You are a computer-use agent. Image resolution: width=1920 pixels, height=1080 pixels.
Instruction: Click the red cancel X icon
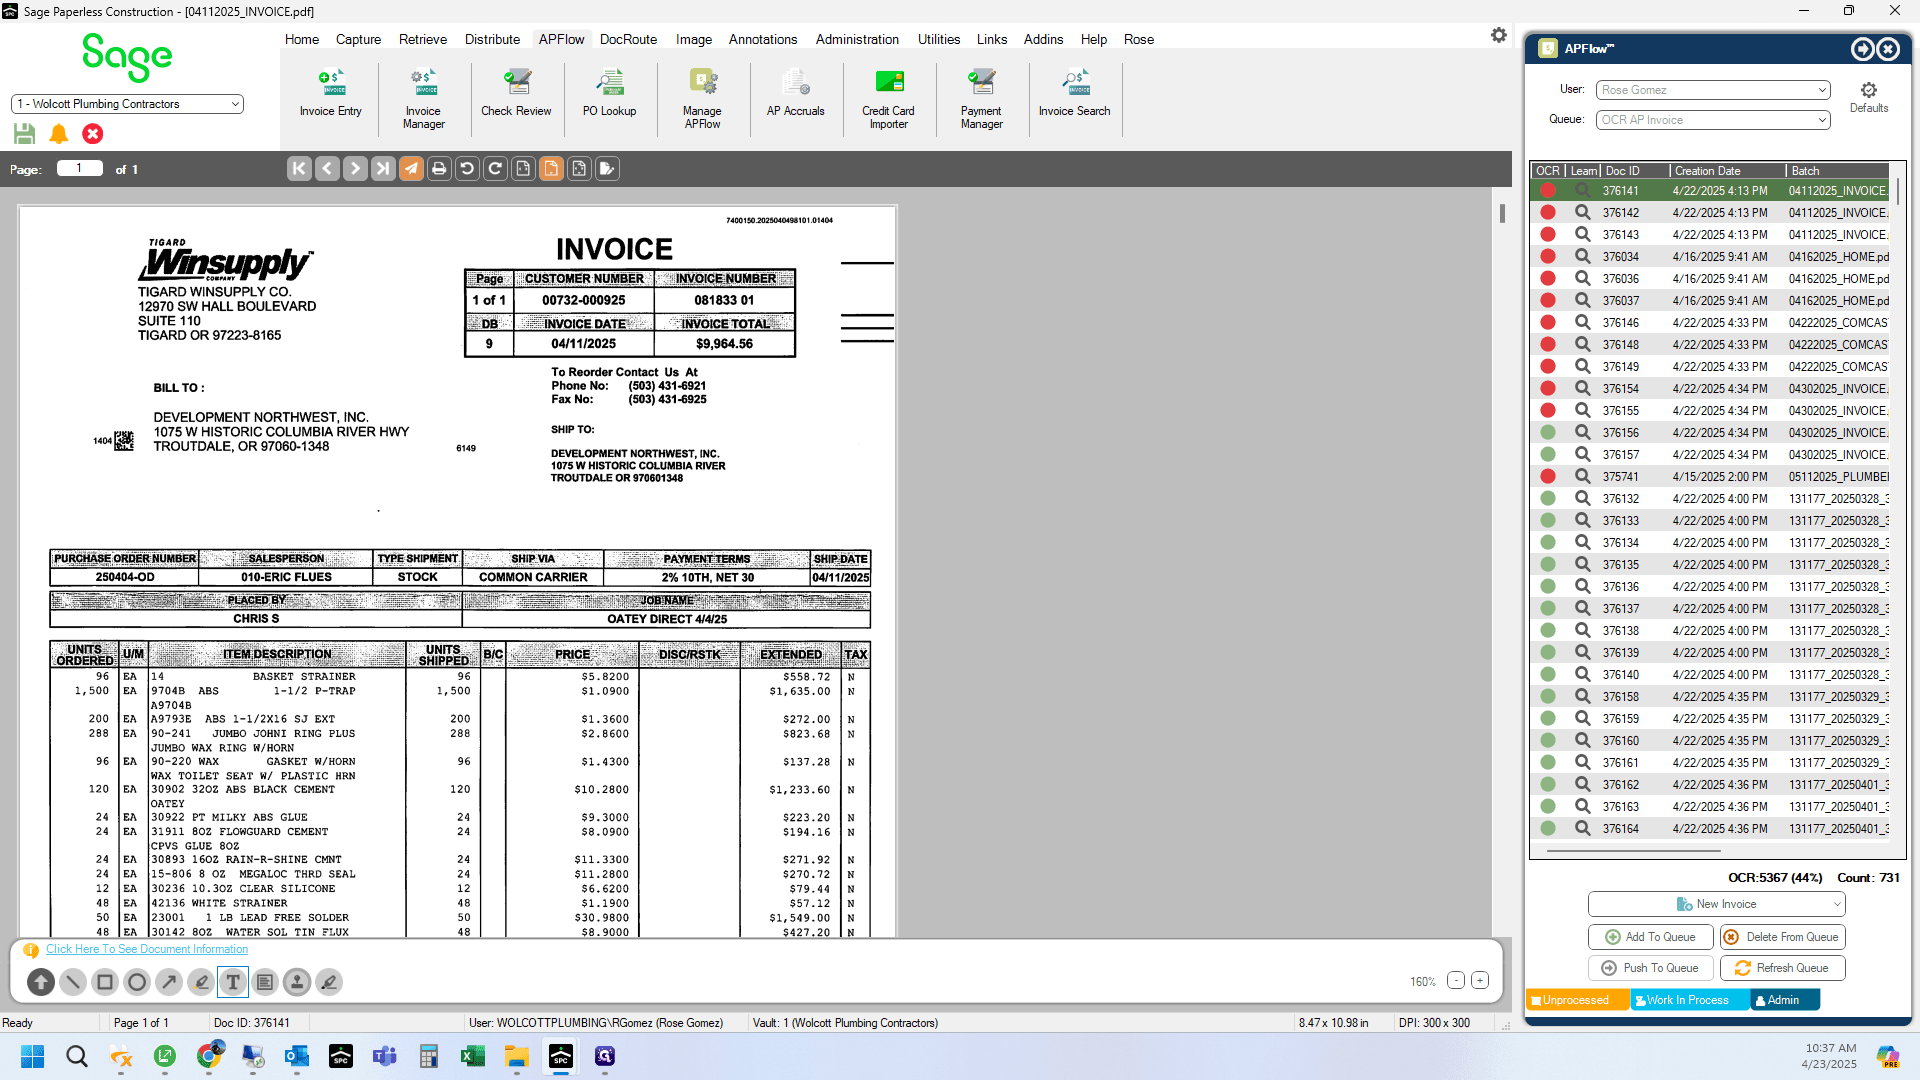click(x=93, y=134)
